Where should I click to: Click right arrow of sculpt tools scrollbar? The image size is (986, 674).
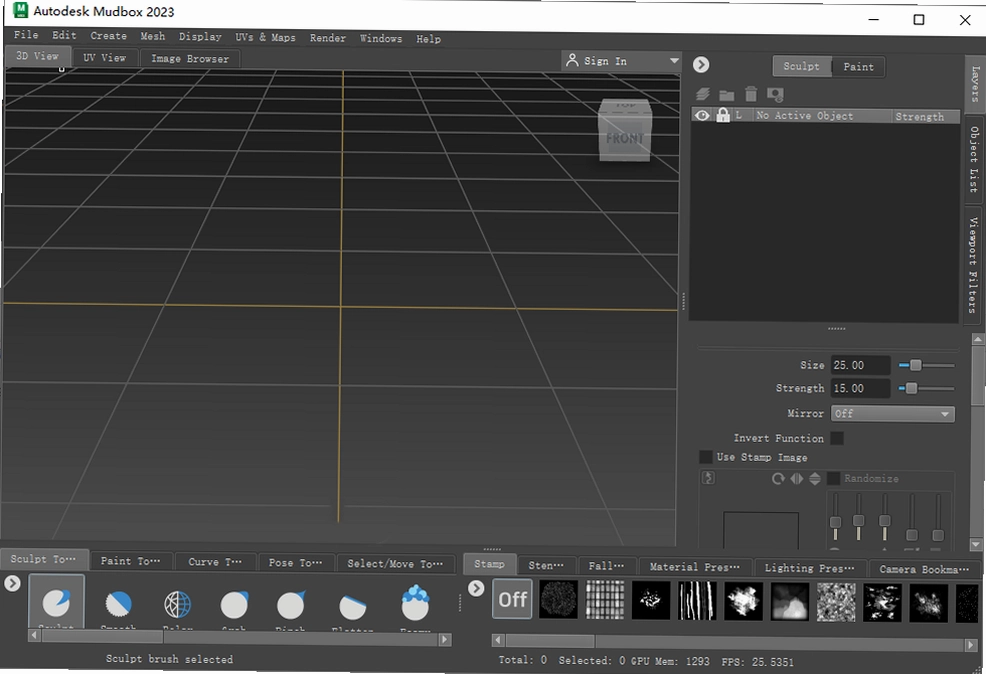click(x=445, y=639)
